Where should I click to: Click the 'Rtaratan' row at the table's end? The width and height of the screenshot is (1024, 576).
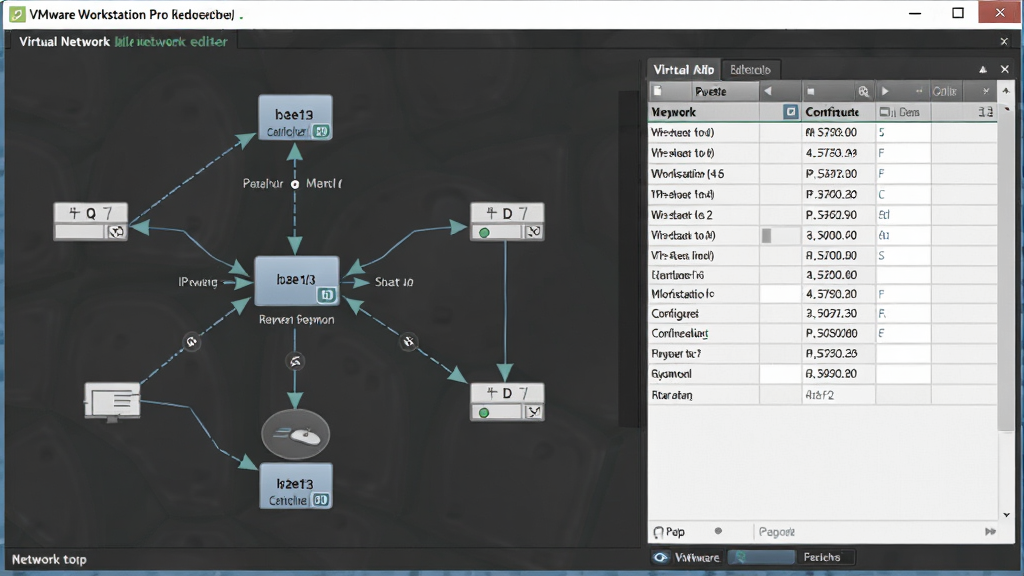823,394
